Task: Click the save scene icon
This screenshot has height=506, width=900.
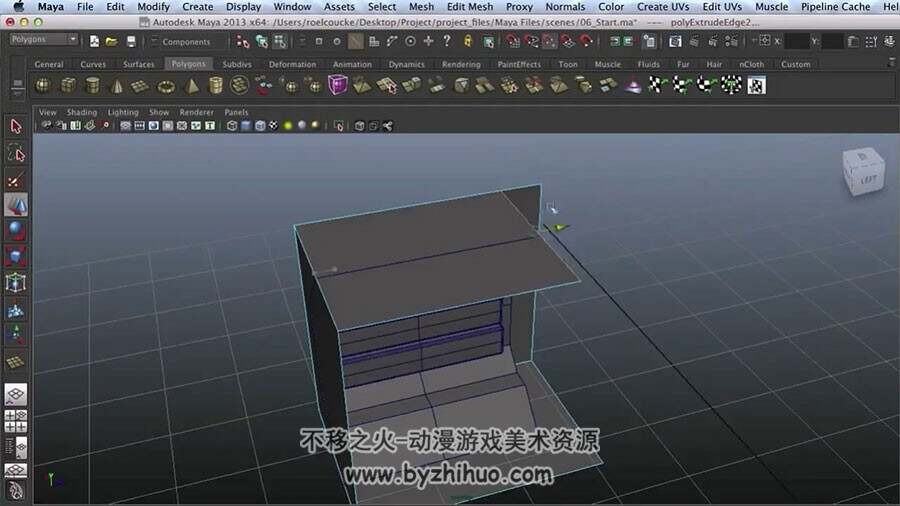Action: click(x=131, y=42)
